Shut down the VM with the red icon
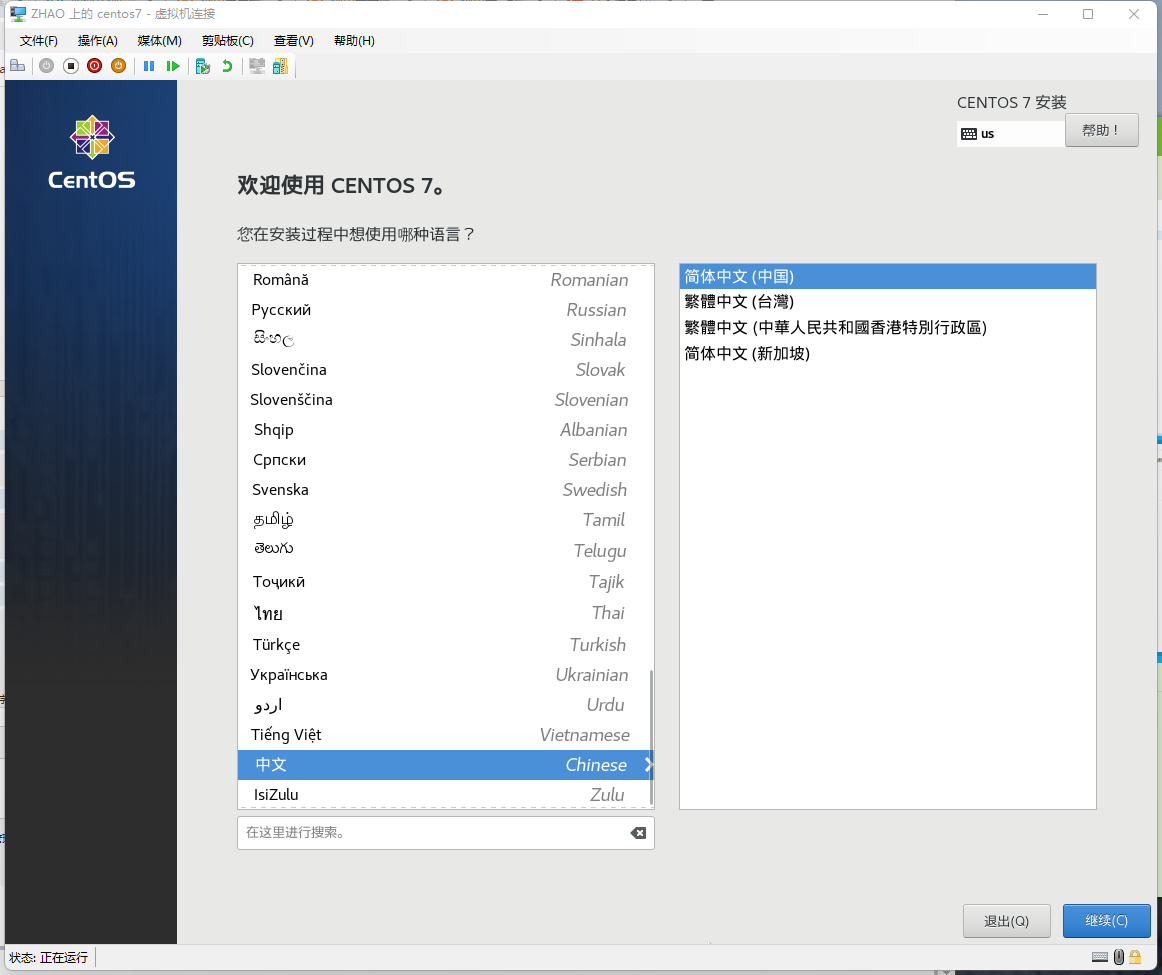 [x=94, y=66]
